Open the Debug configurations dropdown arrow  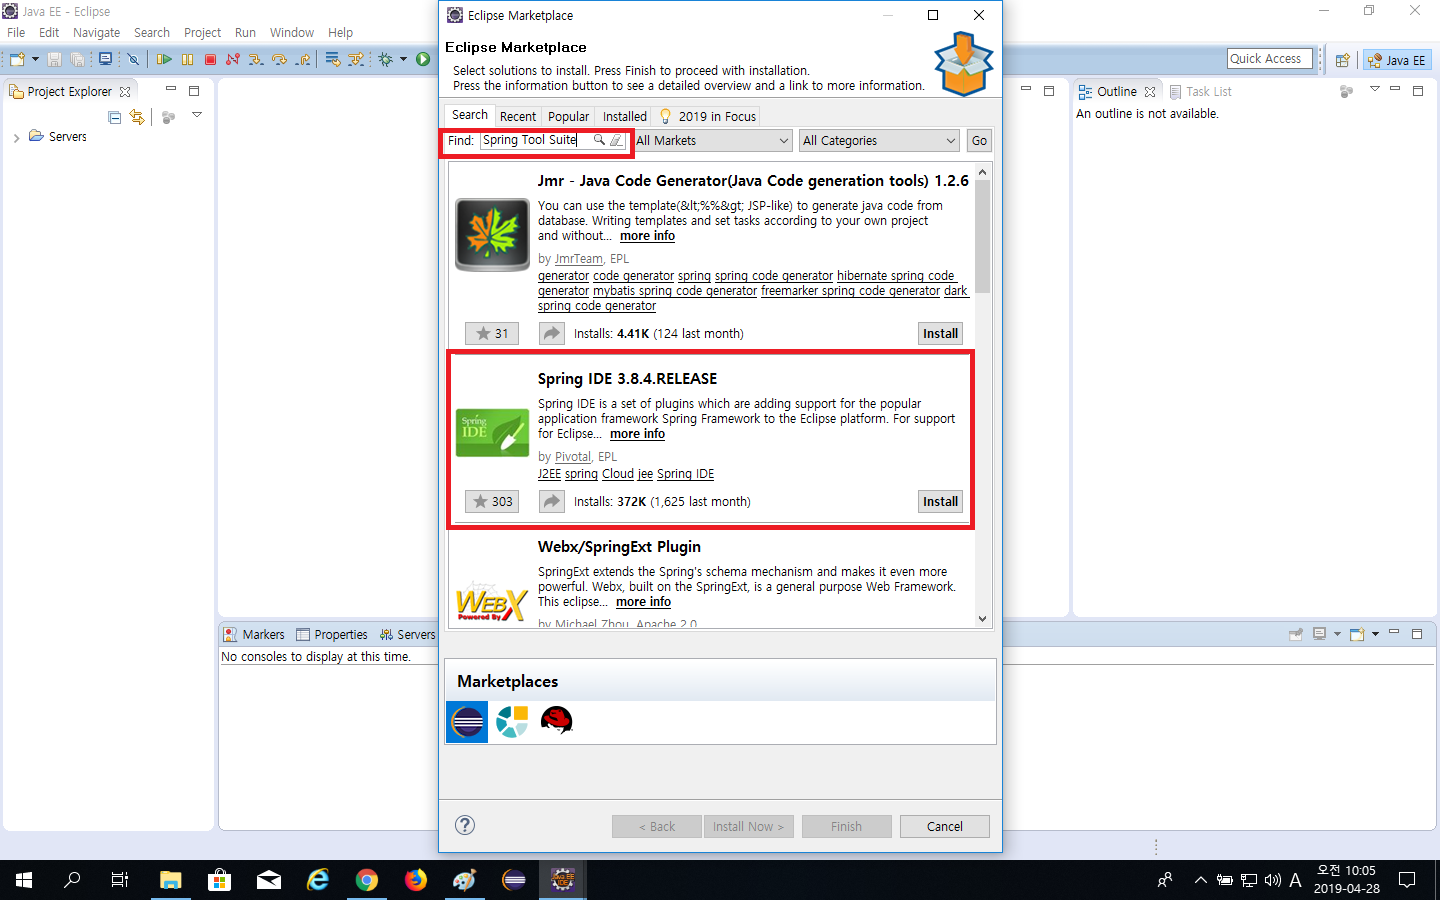404,59
